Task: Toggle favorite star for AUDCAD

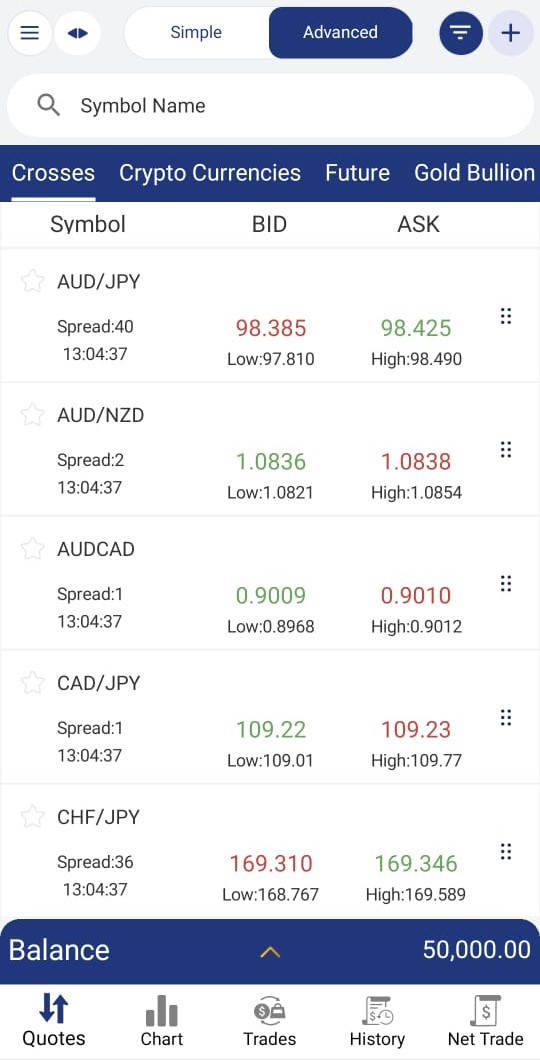Action: tap(32, 549)
